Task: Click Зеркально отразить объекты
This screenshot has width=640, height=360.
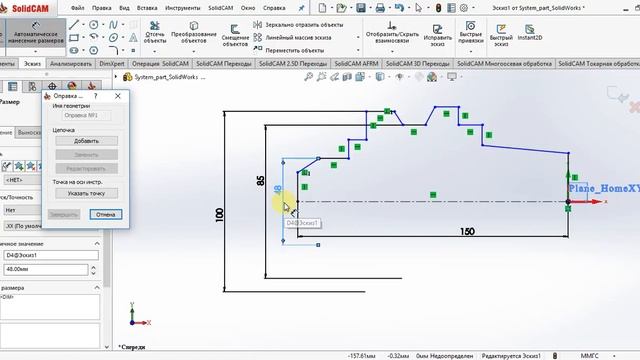Action: [298, 25]
